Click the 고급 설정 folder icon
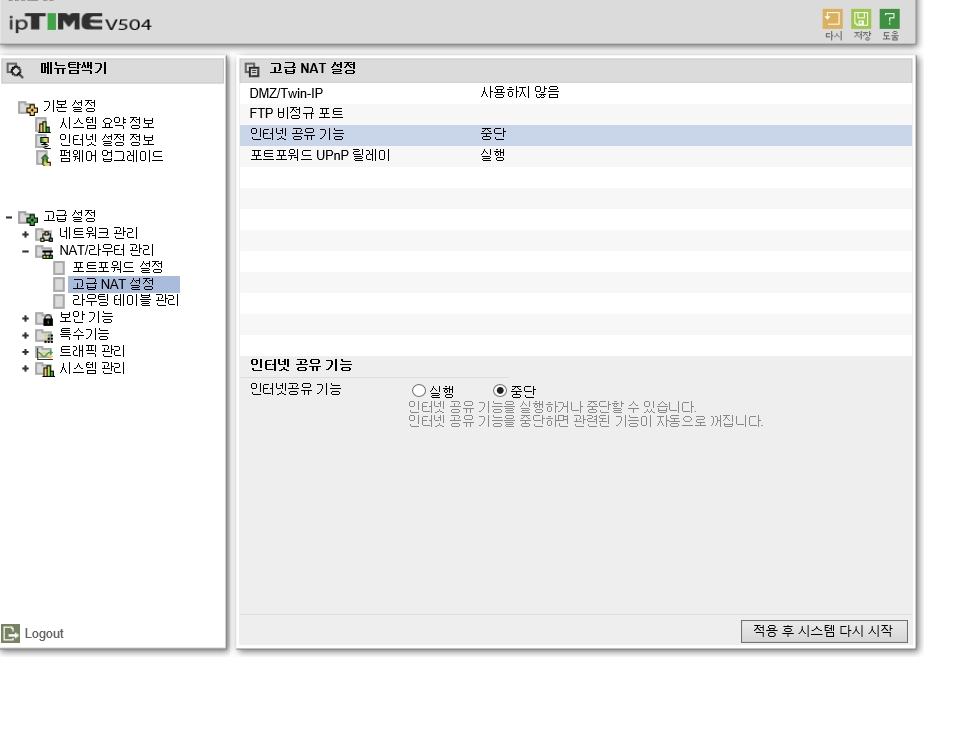973x744 pixels. tap(28, 218)
